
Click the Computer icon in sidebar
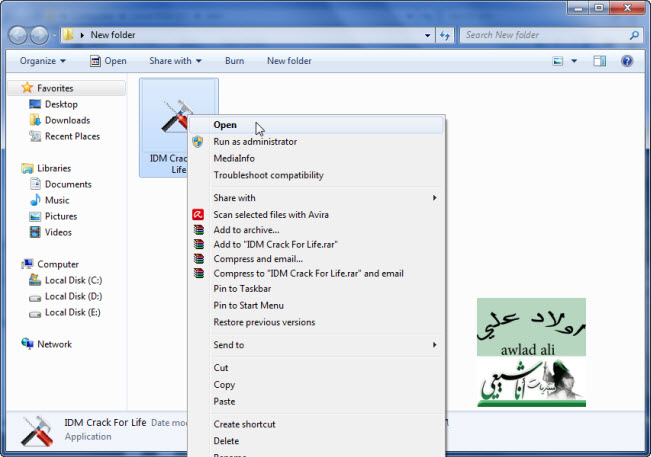click(x=27, y=264)
